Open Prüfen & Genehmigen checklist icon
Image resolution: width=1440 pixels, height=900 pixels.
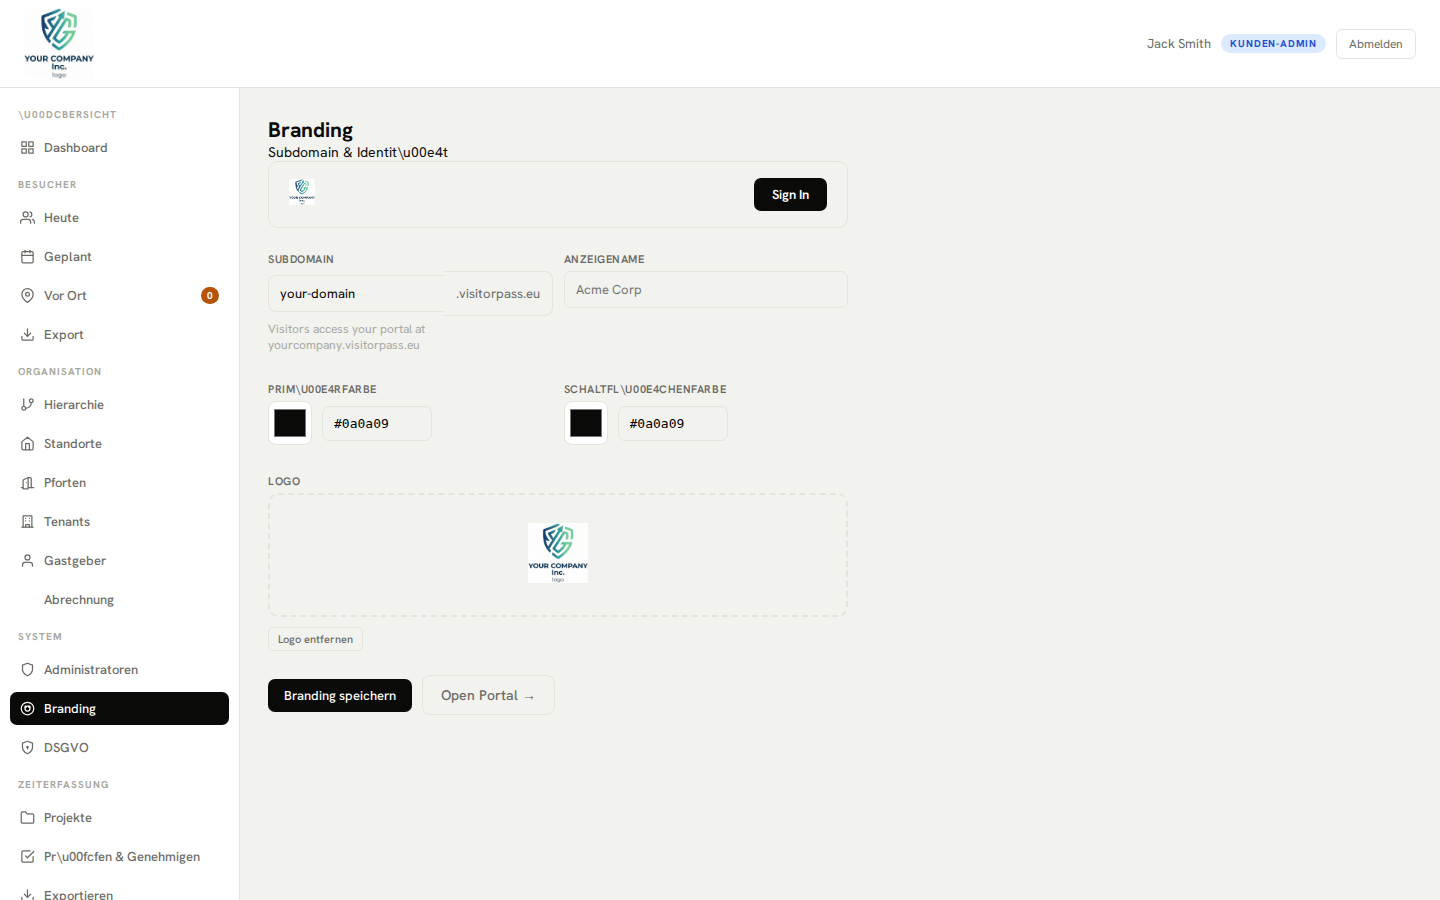27,856
